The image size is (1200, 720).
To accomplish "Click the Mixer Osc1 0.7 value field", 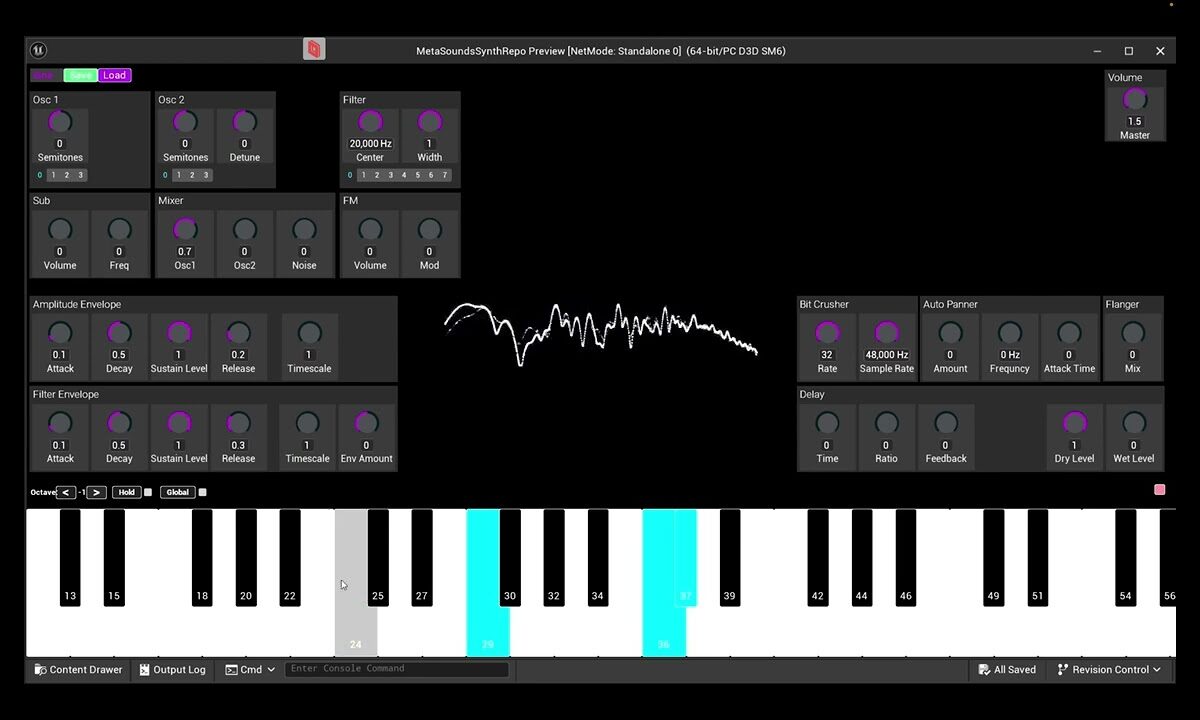I will [185, 252].
